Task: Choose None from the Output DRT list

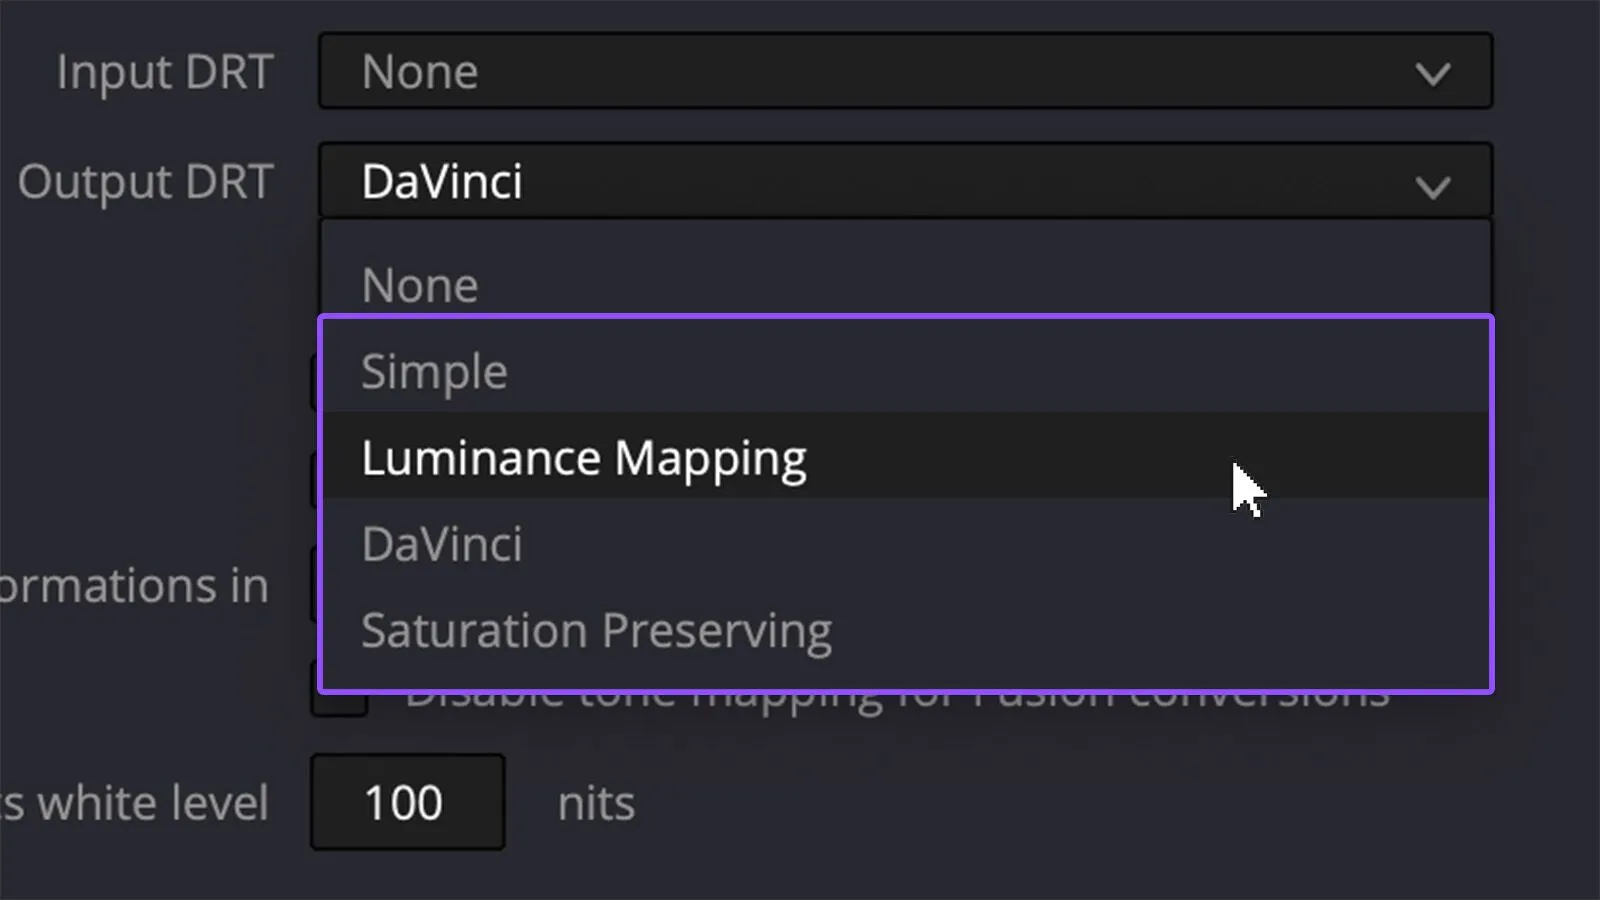Action: pyautogui.click(x=906, y=285)
